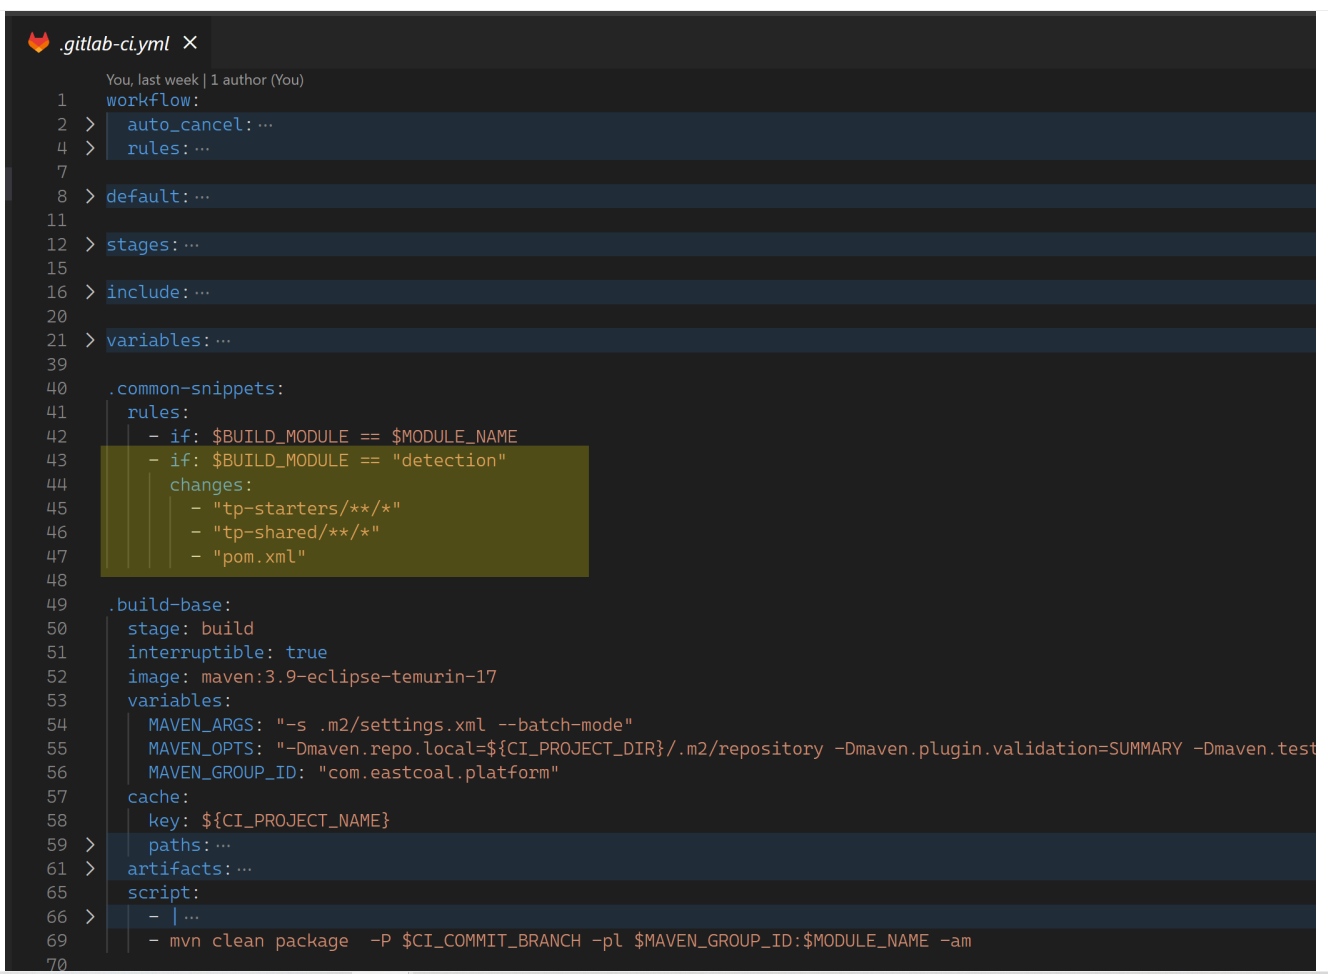Expand the folded stages section

(x=90, y=244)
